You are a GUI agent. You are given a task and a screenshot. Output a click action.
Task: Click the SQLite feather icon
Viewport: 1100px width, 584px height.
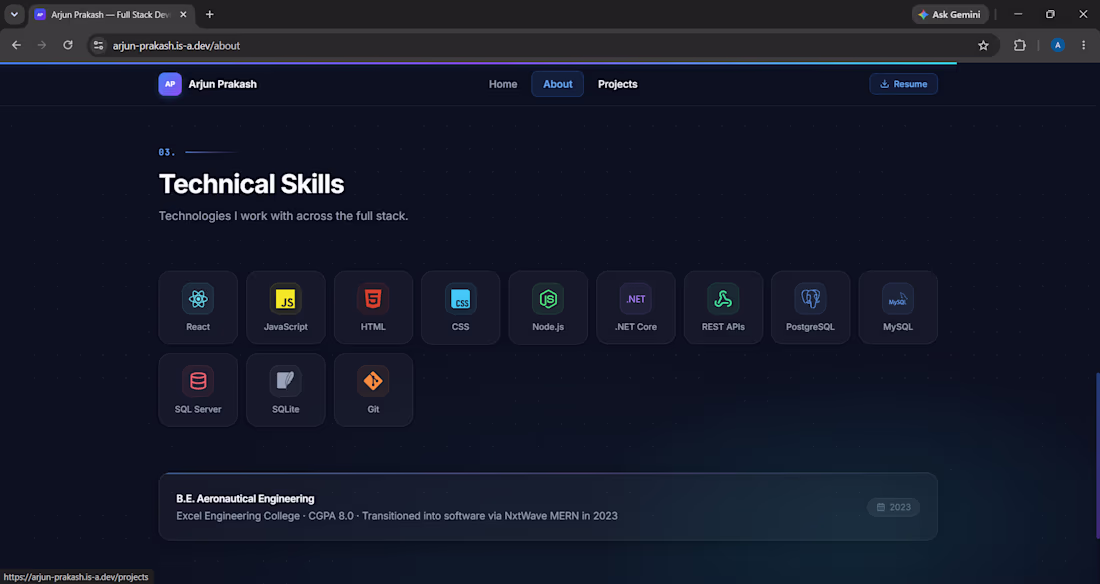coord(286,381)
